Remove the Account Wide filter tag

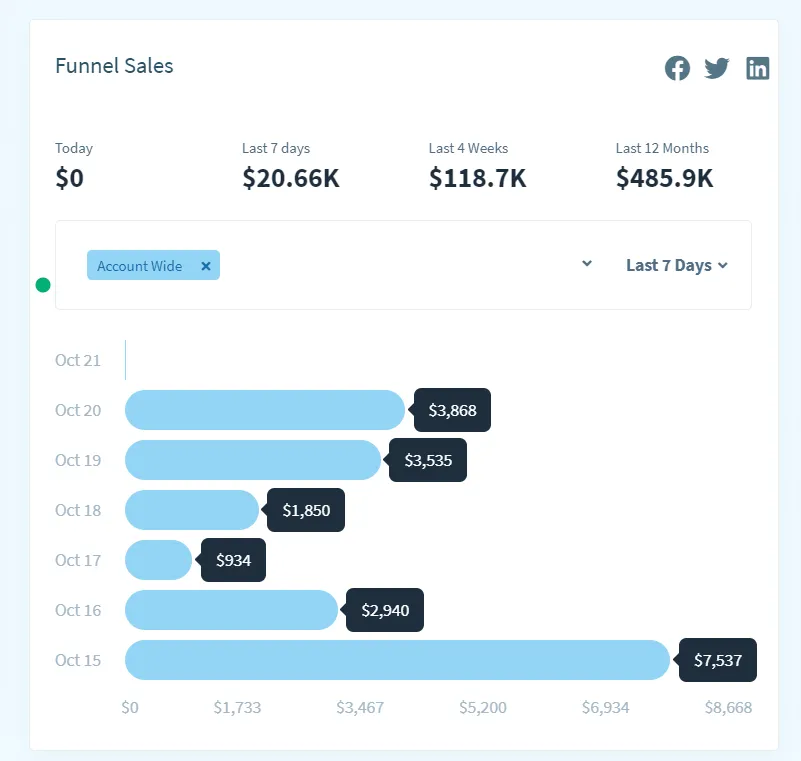[x=206, y=266]
